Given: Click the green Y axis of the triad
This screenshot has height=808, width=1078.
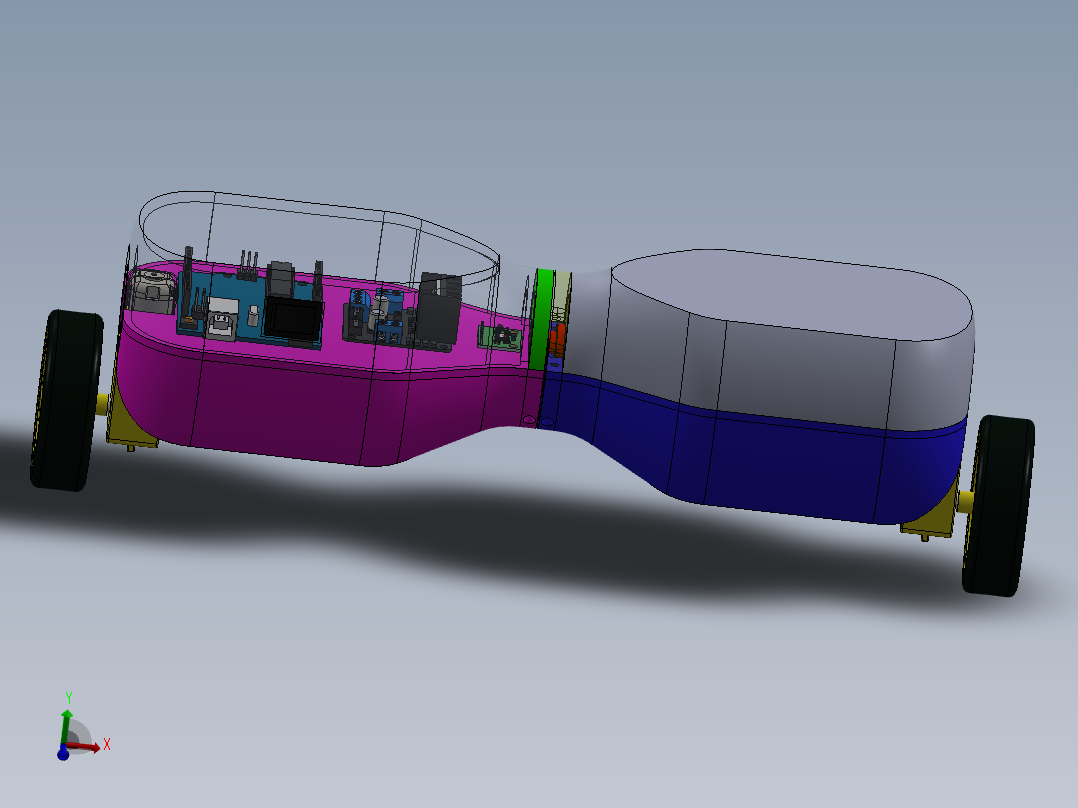Looking at the screenshot, I should (x=67, y=728).
